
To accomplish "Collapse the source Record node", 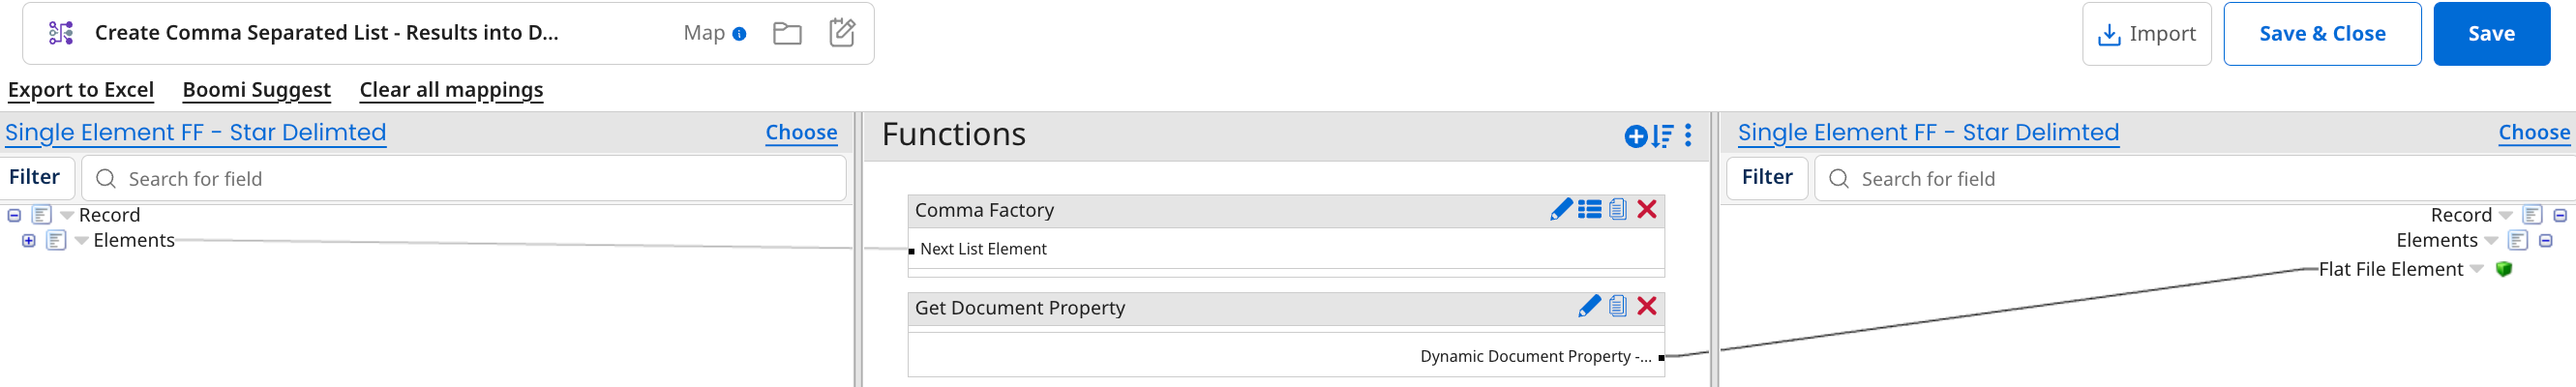I will point(14,215).
